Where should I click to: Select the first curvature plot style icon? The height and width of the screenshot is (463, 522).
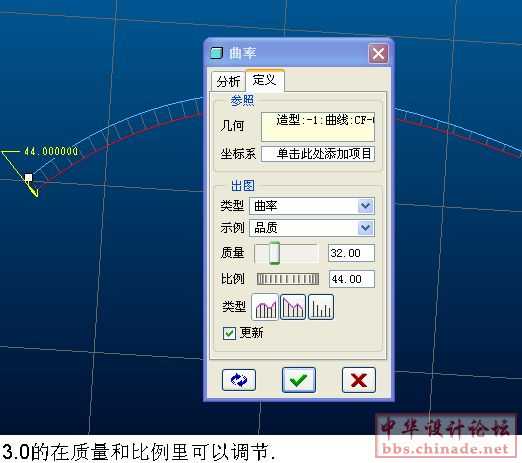[x=265, y=307]
